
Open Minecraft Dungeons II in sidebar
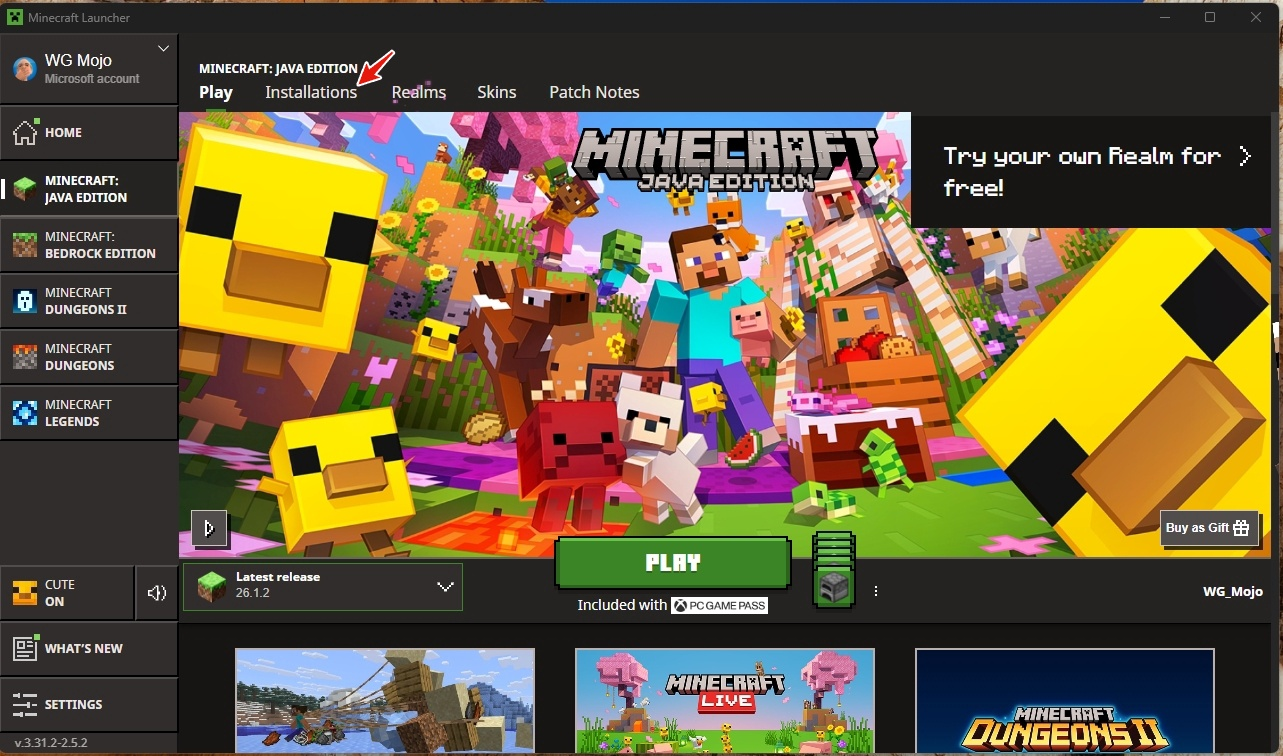[x=89, y=301]
